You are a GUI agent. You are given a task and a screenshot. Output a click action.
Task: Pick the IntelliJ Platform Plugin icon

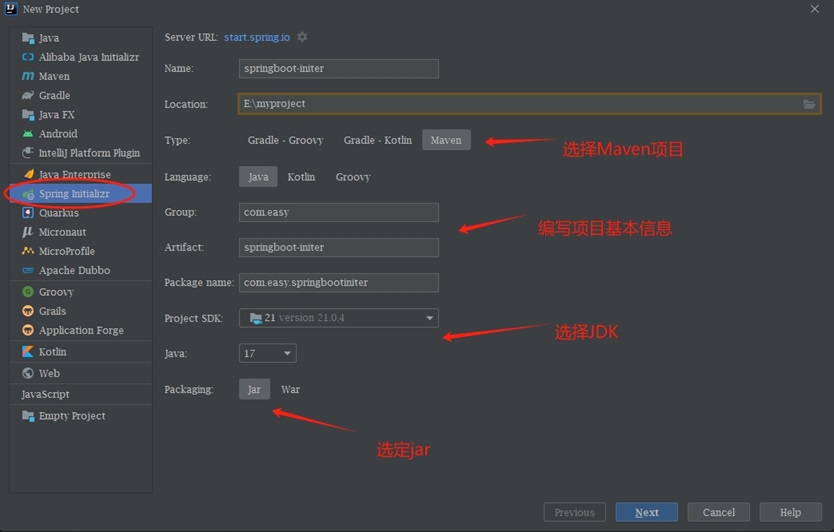click(28, 153)
